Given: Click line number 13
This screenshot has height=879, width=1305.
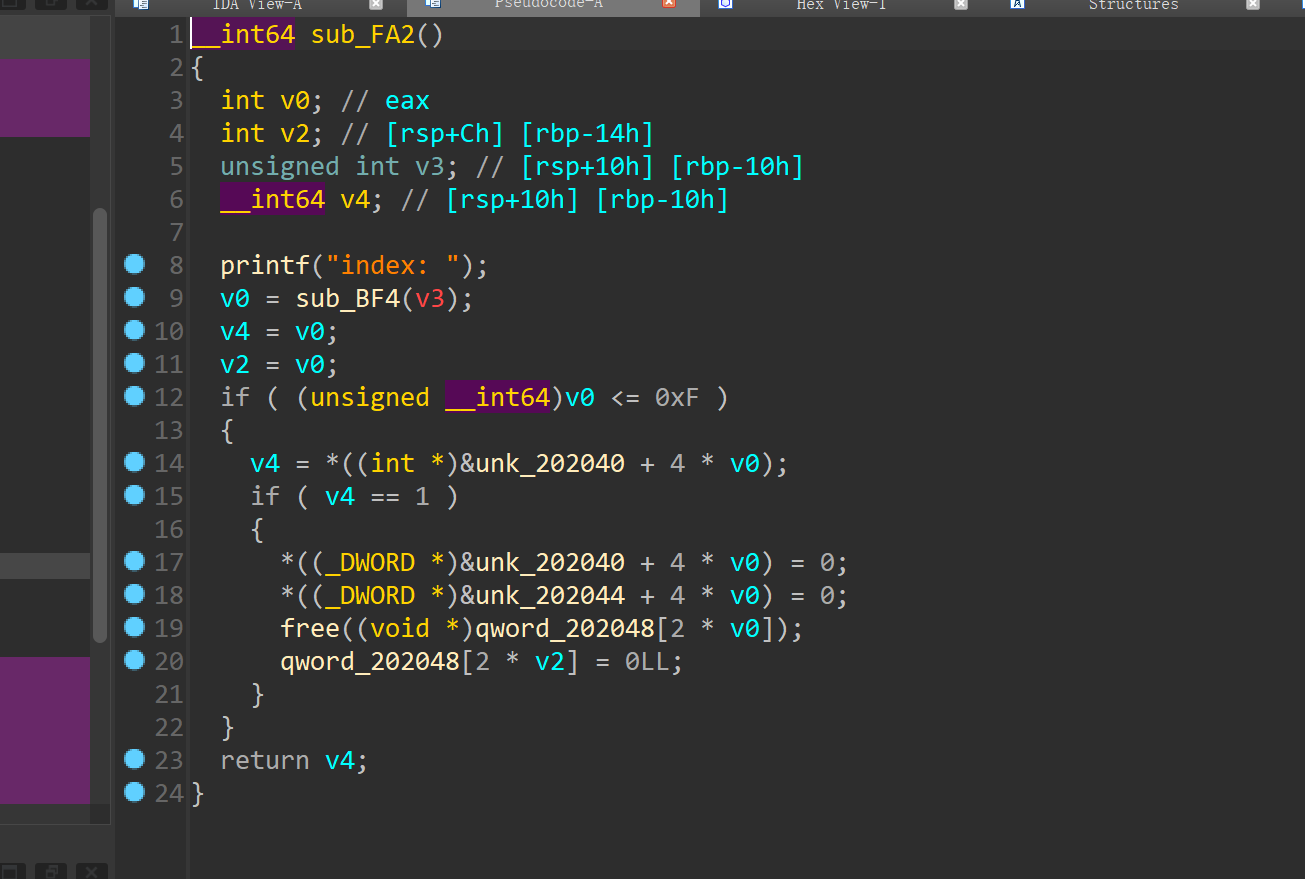Looking at the screenshot, I should (169, 431).
